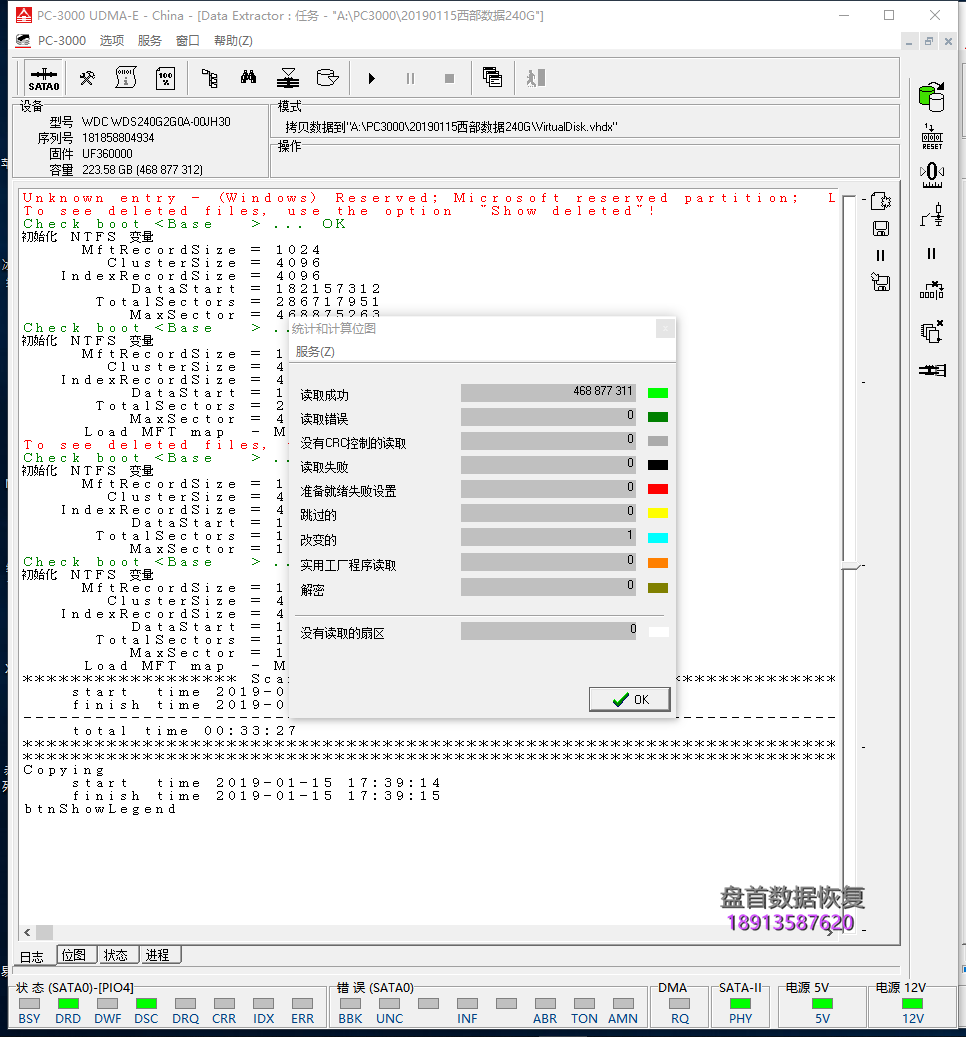Viewport: 966px width, 1037px height.
Task: Switch to the 位图 tab
Action: tap(75, 955)
